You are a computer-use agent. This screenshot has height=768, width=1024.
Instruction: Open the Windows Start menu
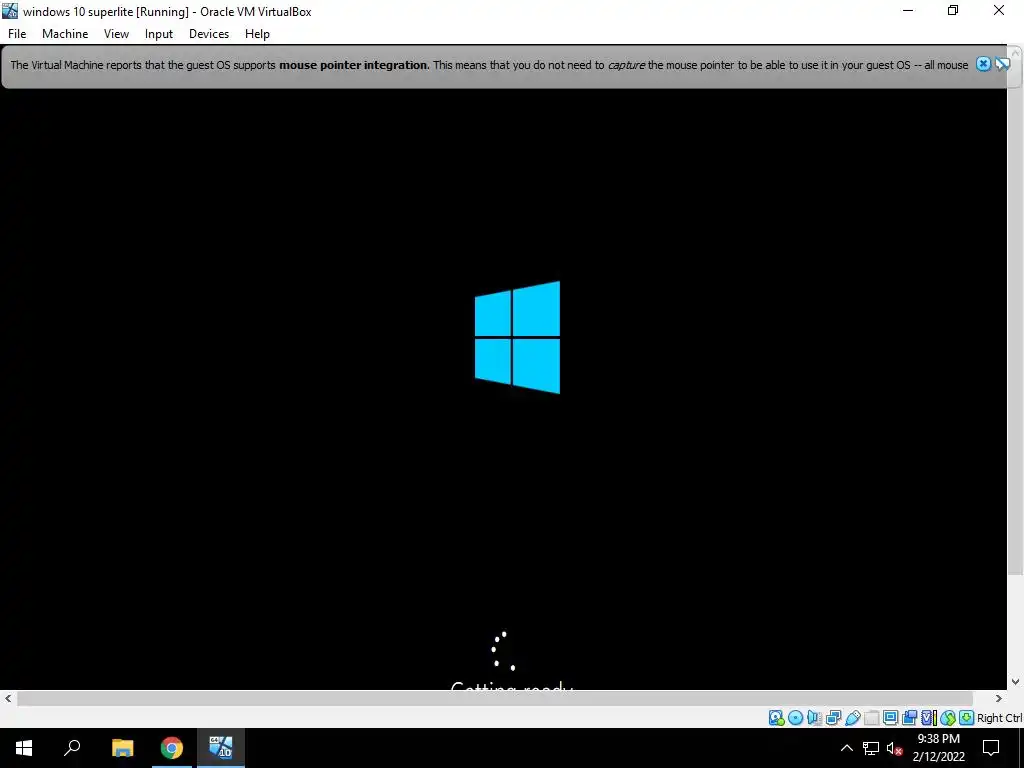[24, 748]
